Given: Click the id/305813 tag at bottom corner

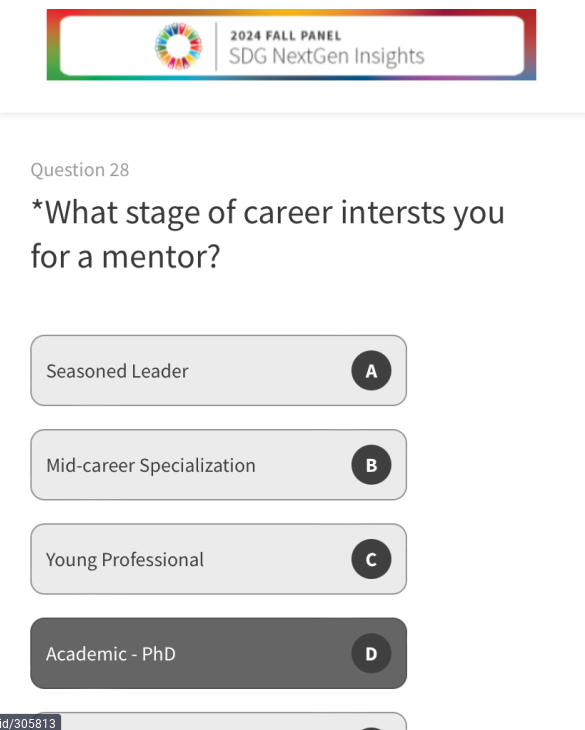Looking at the screenshot, I should 30,723.
